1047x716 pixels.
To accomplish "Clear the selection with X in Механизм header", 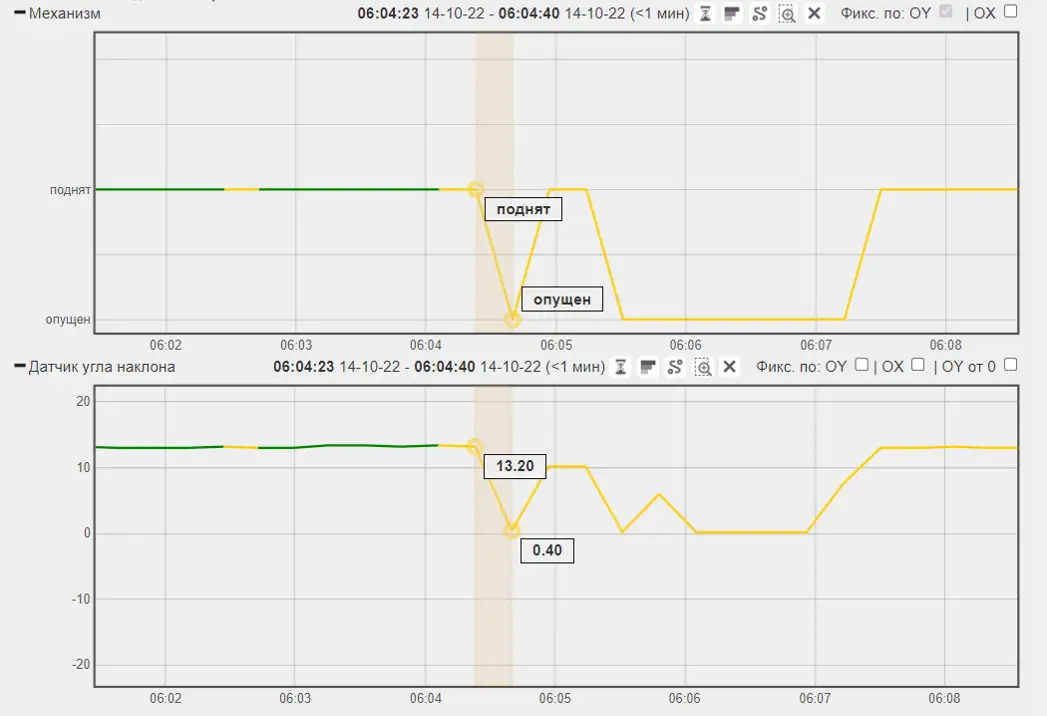I will 814,13.
